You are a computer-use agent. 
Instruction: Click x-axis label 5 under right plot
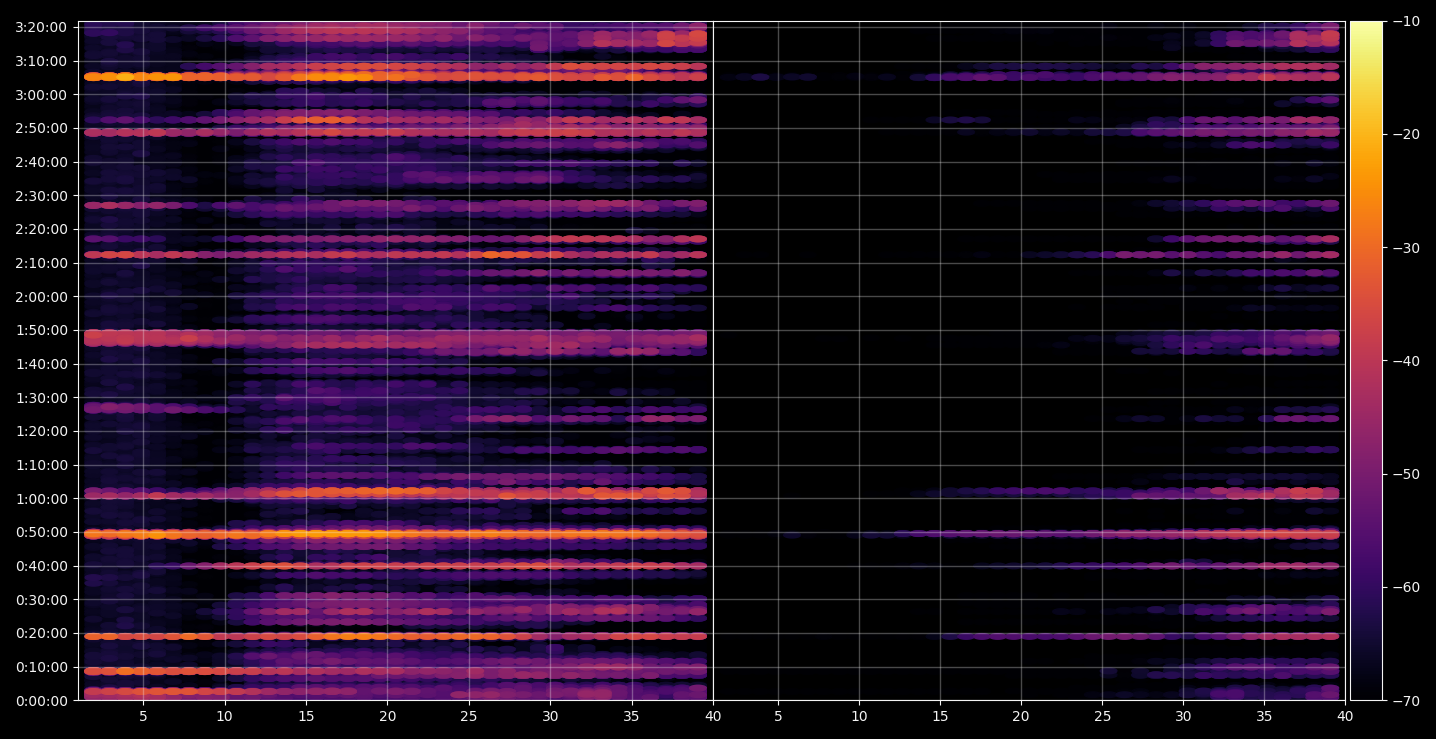[x=777, y=716]
